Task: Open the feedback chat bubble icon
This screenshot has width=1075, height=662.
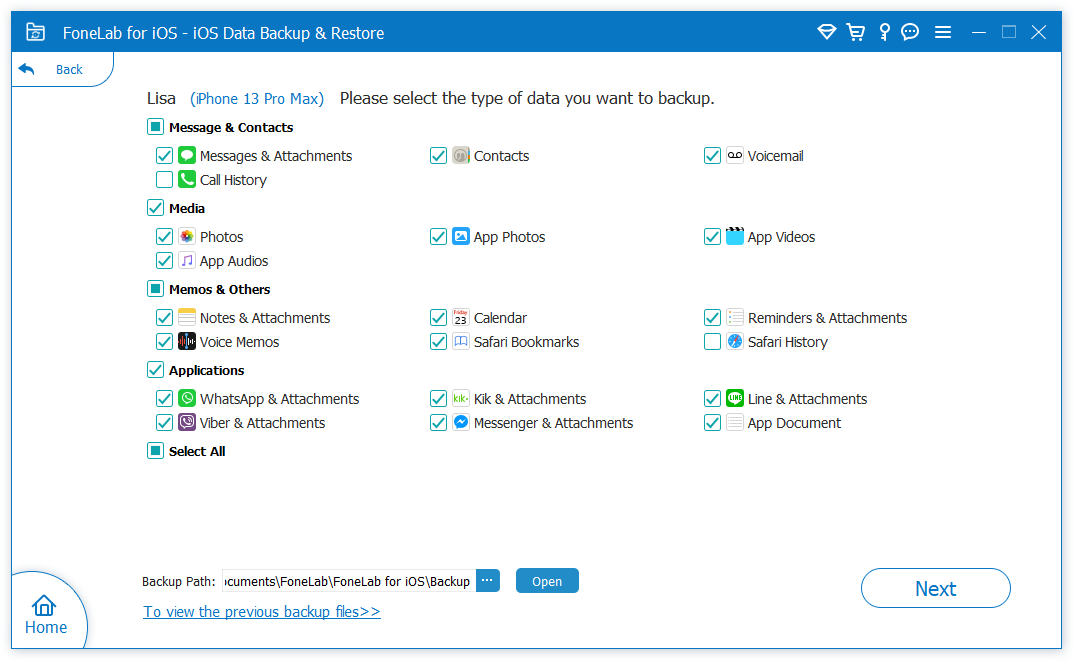Action: point(910,32)
